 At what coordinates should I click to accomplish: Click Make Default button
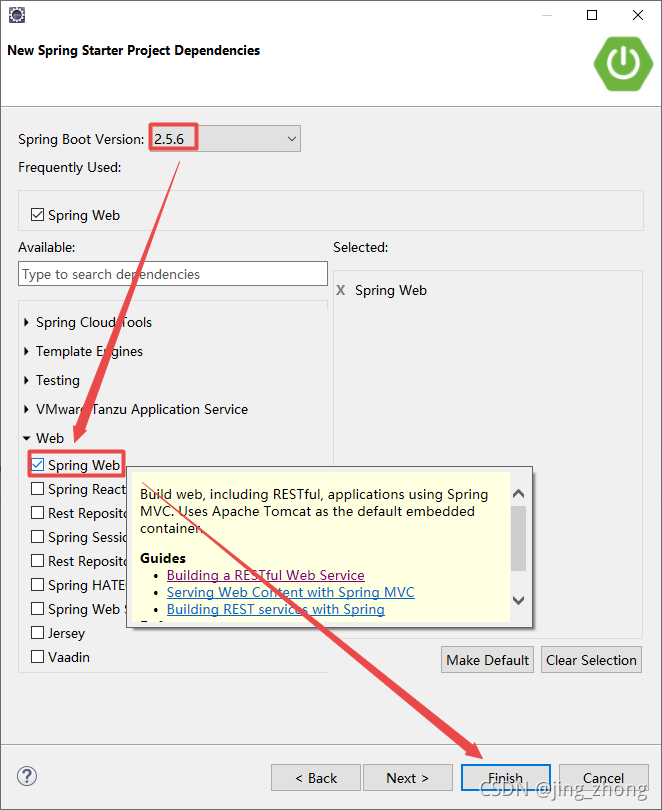pos(487,660)
